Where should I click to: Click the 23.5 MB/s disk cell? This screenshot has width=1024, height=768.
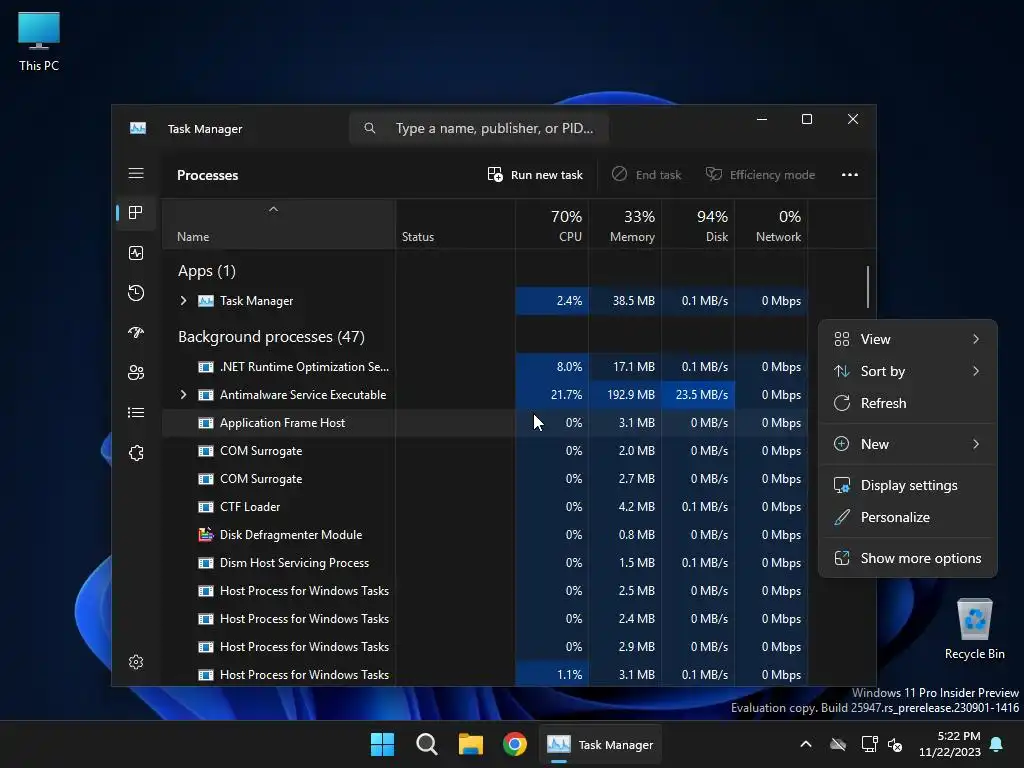[698, 394]
